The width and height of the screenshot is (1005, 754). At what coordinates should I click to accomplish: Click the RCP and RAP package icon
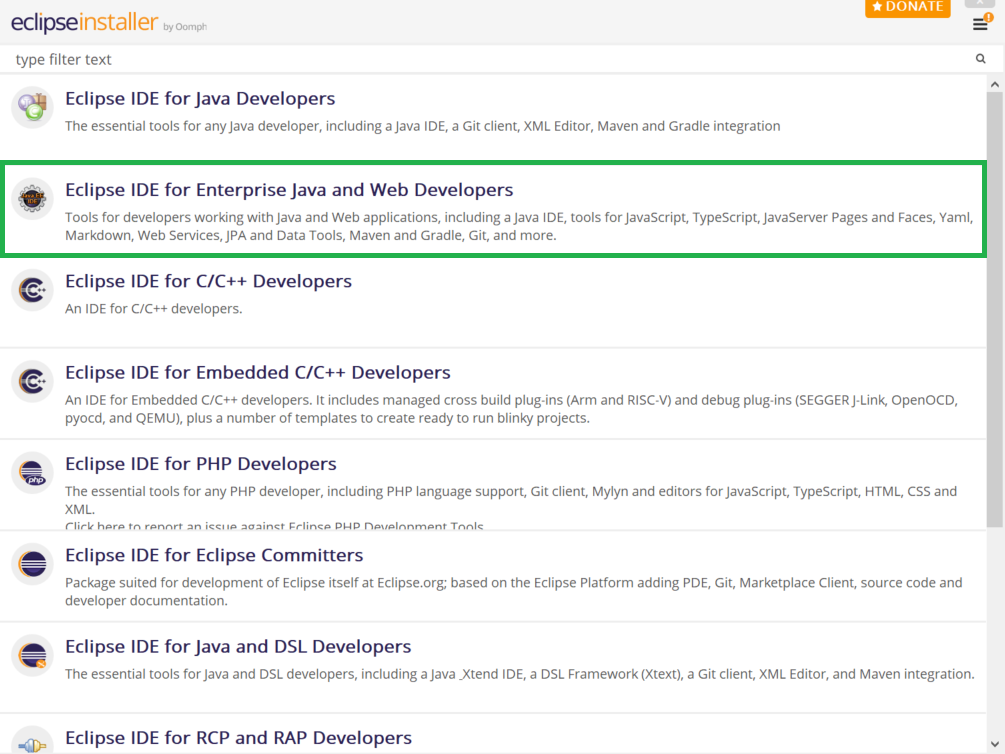click(x=32, y=742)
